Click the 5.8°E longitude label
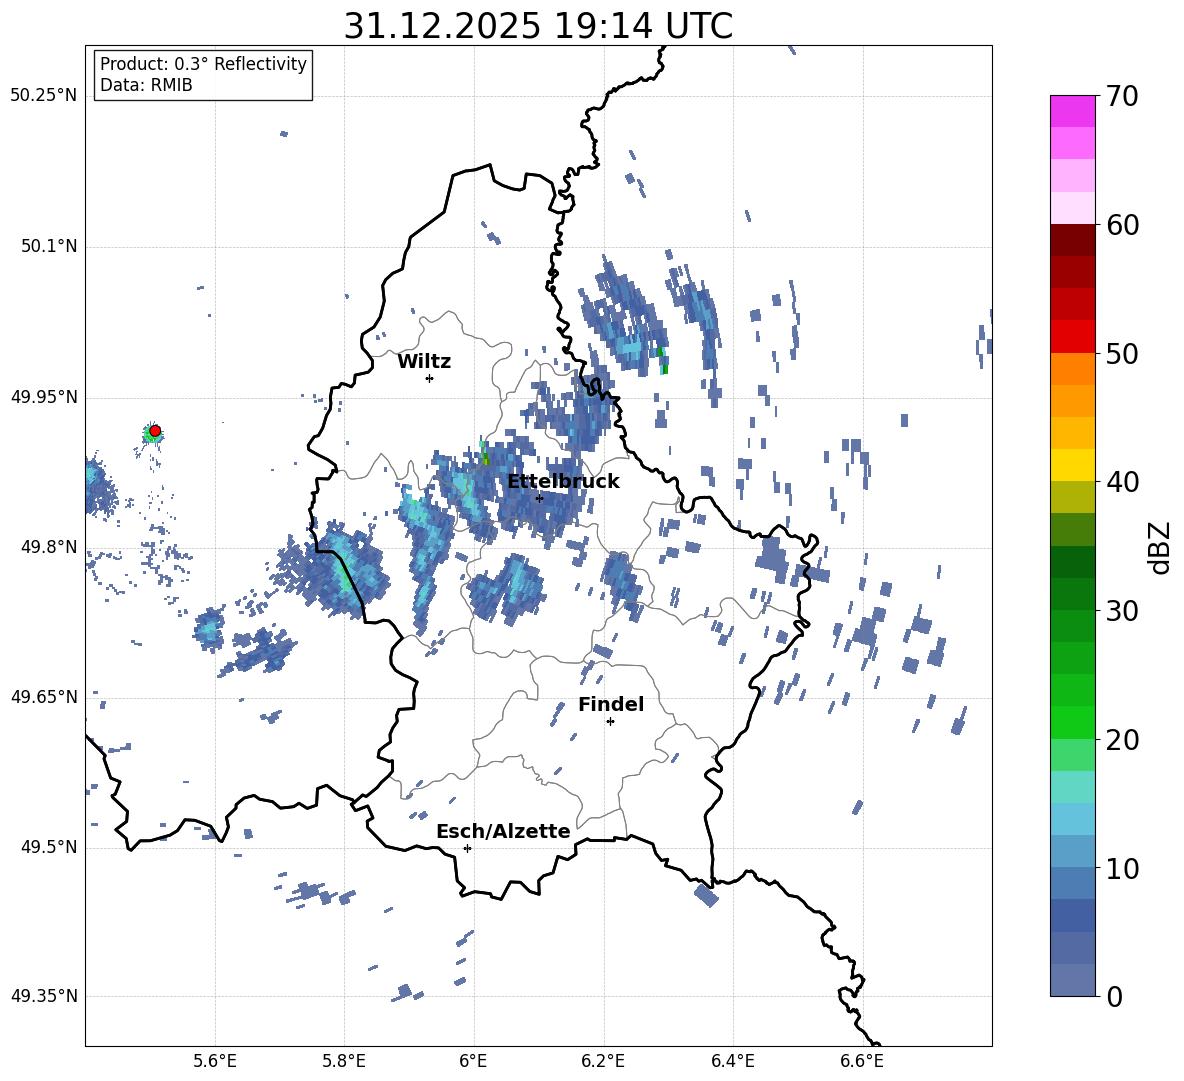This screenshot has height=1081, width=1184. tap(344, 1061)
